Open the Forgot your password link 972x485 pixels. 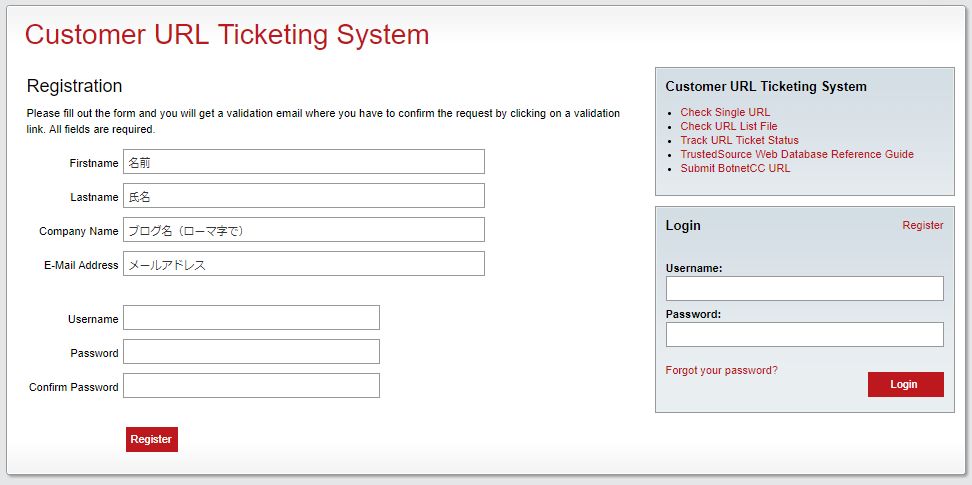[722, 370]
